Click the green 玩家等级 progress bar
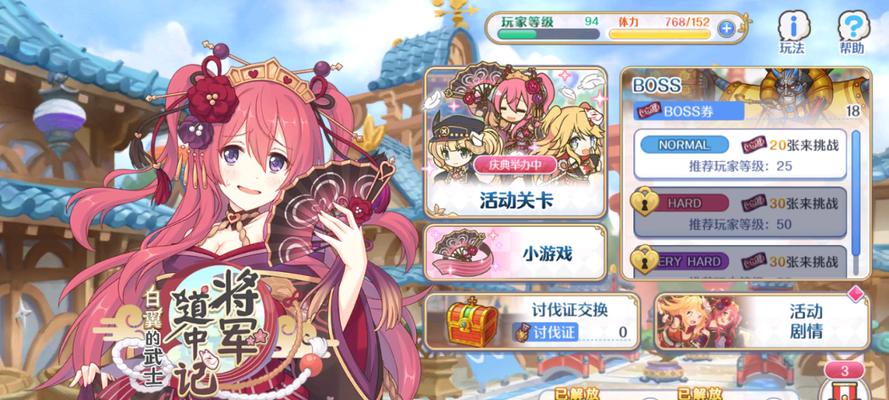 pos(548,34)
